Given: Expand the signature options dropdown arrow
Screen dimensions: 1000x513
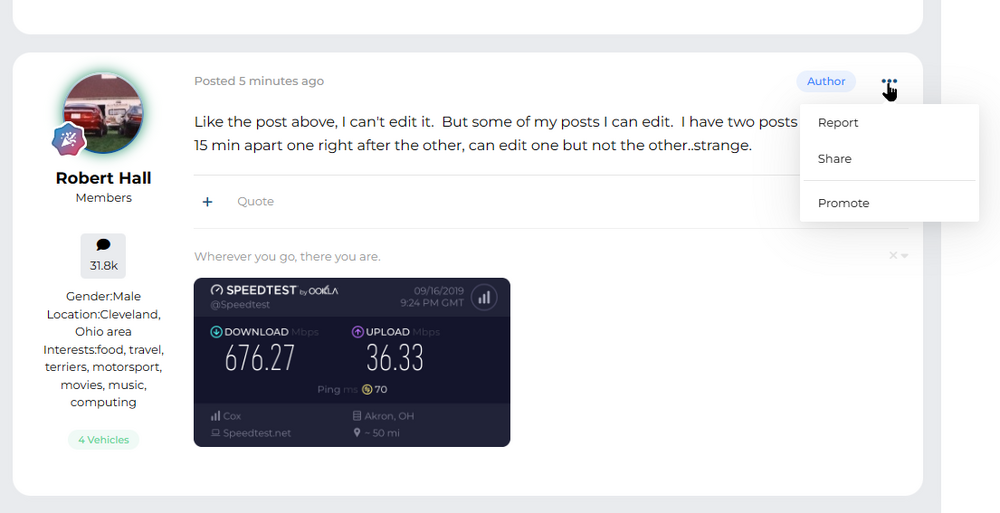Looking at the screenshot, I should (905, 256).
